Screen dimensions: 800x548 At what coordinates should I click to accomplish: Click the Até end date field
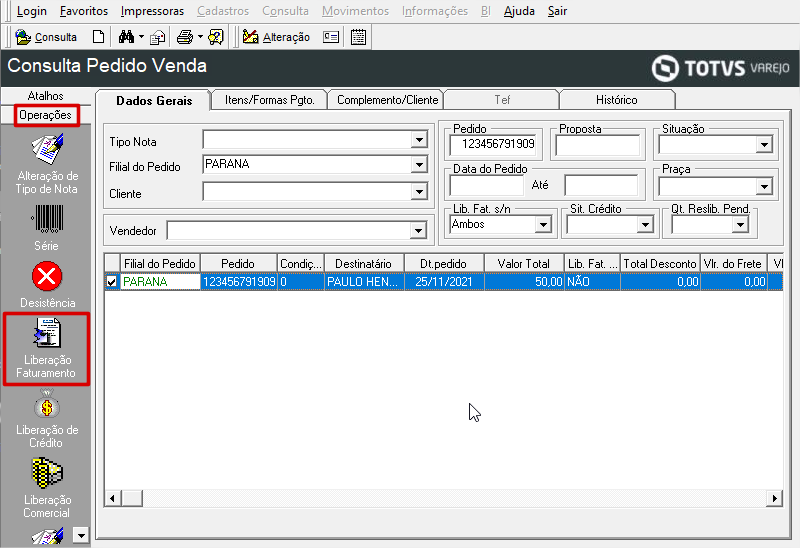pos(601,186)
